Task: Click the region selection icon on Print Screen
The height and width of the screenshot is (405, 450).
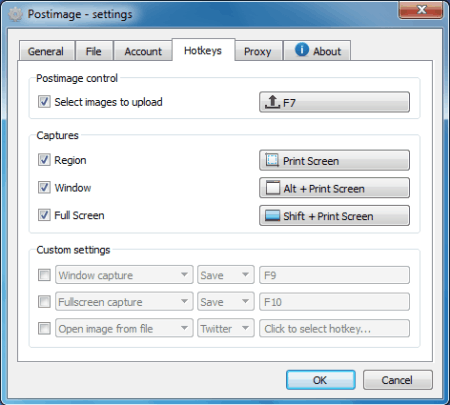Action: [x=272, y=160]
